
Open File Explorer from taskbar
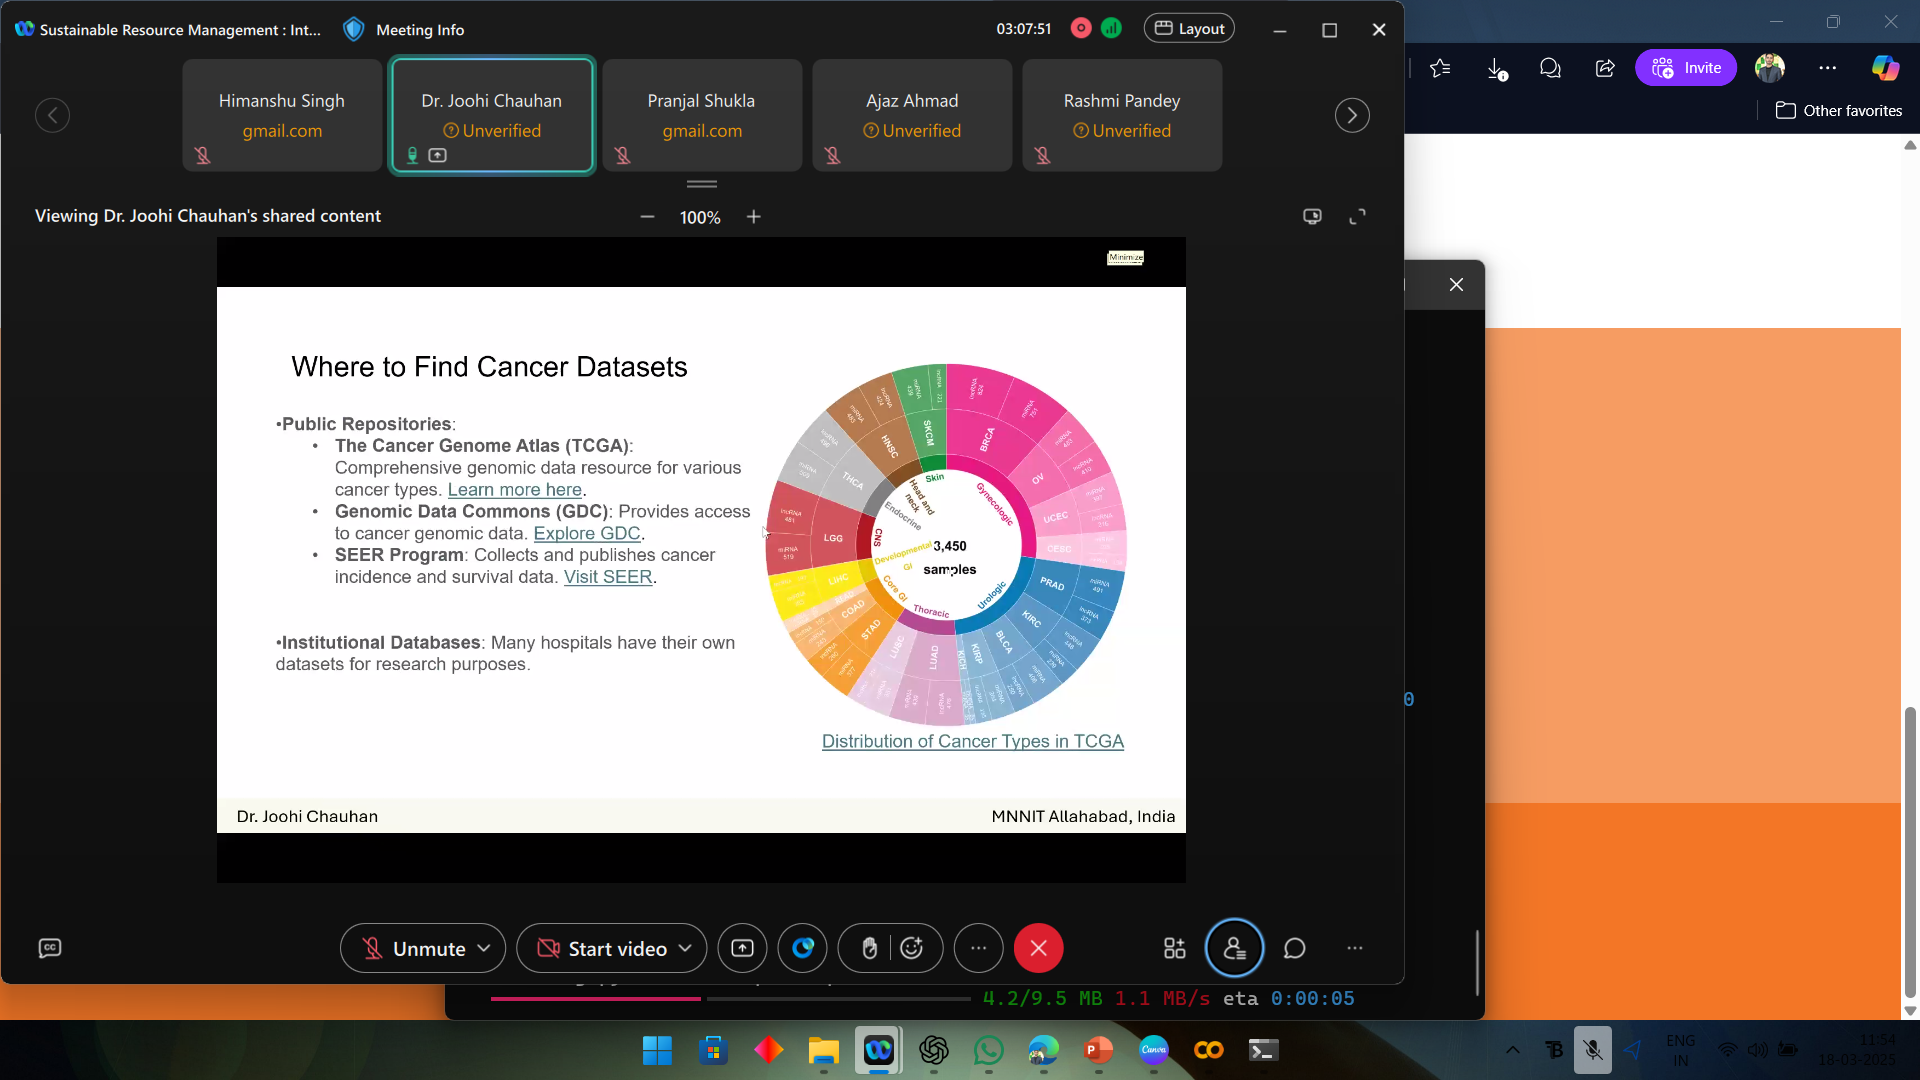point(823,1050)
